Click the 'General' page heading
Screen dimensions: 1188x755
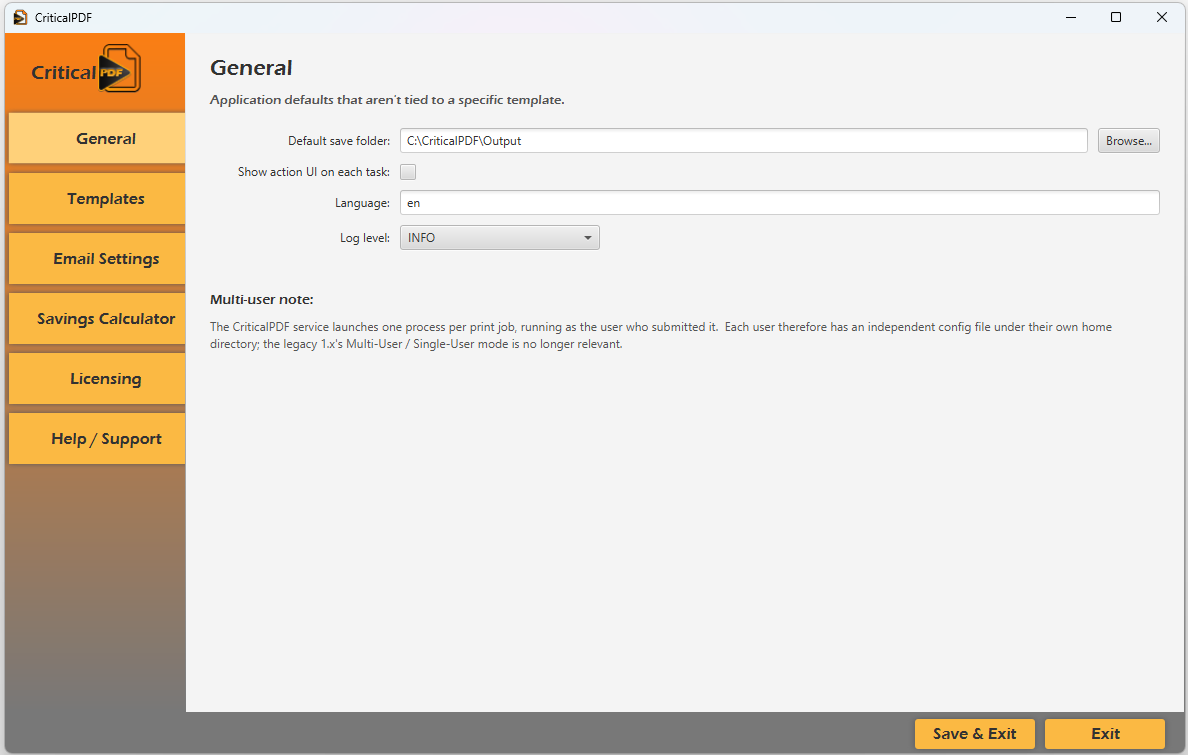click(x=251, y=67)
